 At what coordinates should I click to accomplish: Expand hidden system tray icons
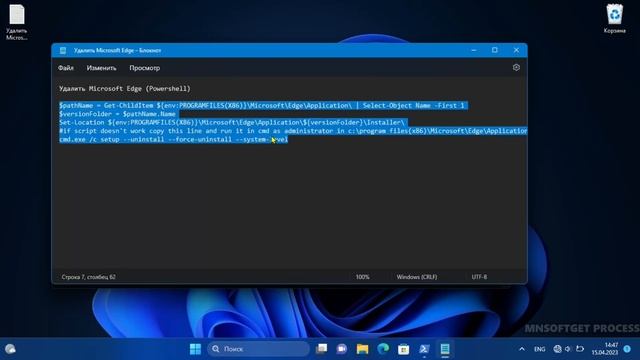click(522, 349)
